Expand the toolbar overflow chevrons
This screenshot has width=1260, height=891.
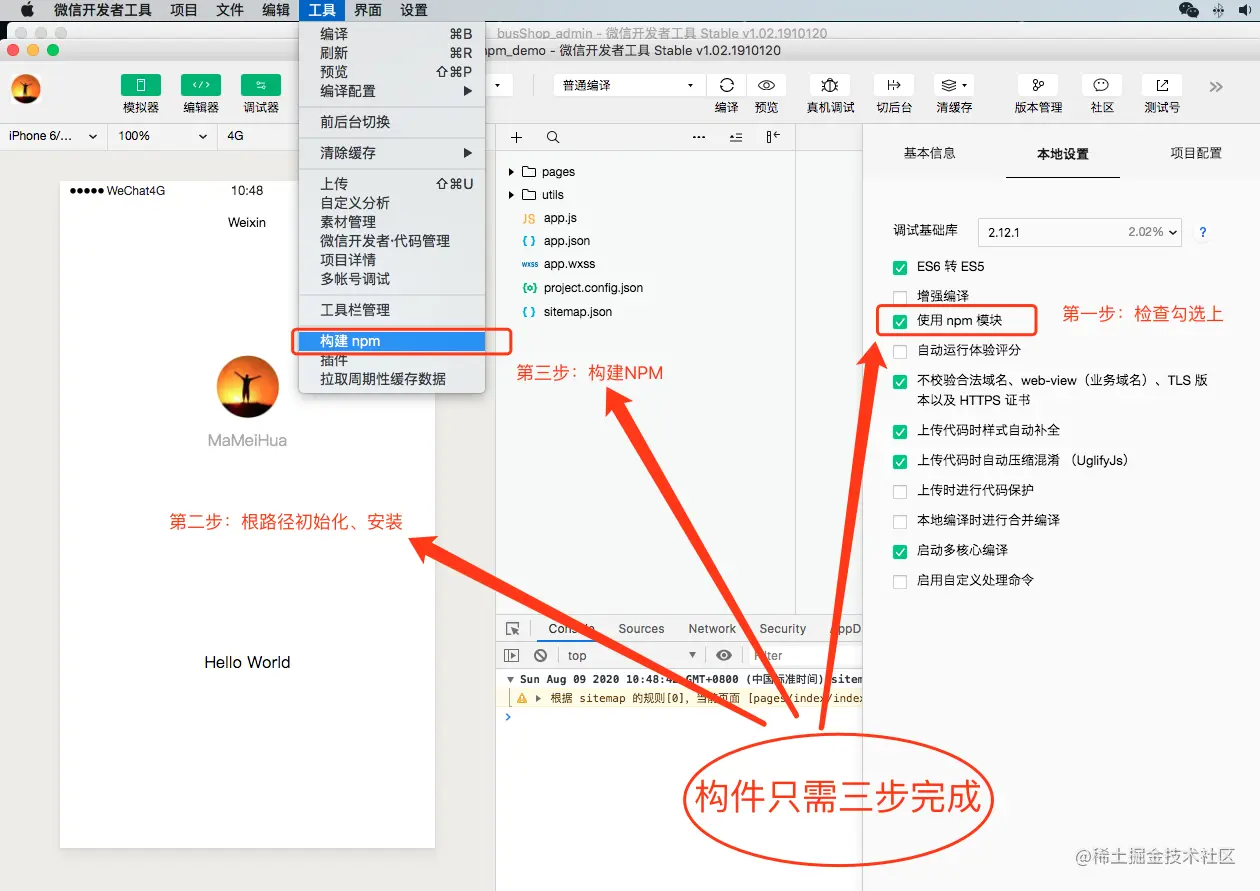pos(1216,87)
